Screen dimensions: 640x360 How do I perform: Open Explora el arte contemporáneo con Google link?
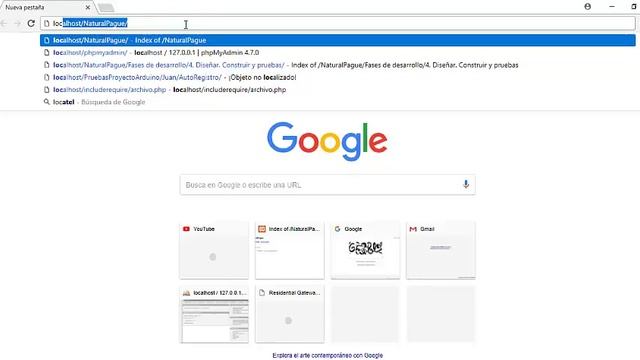point(328,356)
